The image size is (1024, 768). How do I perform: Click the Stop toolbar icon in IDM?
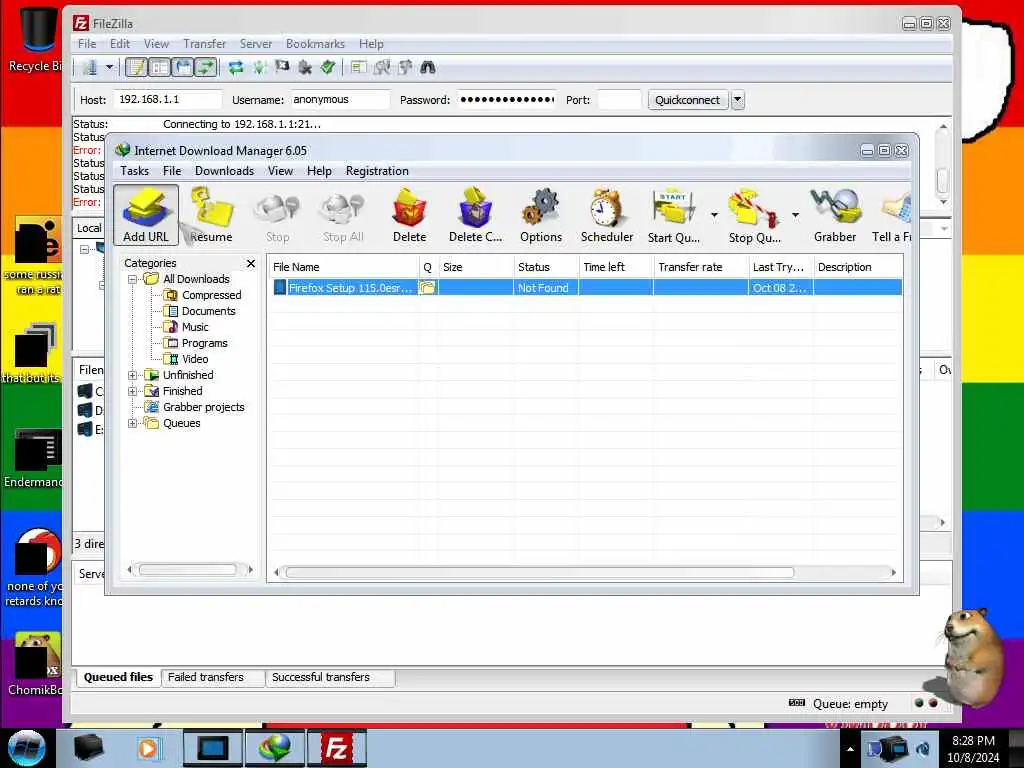(278, 215)
